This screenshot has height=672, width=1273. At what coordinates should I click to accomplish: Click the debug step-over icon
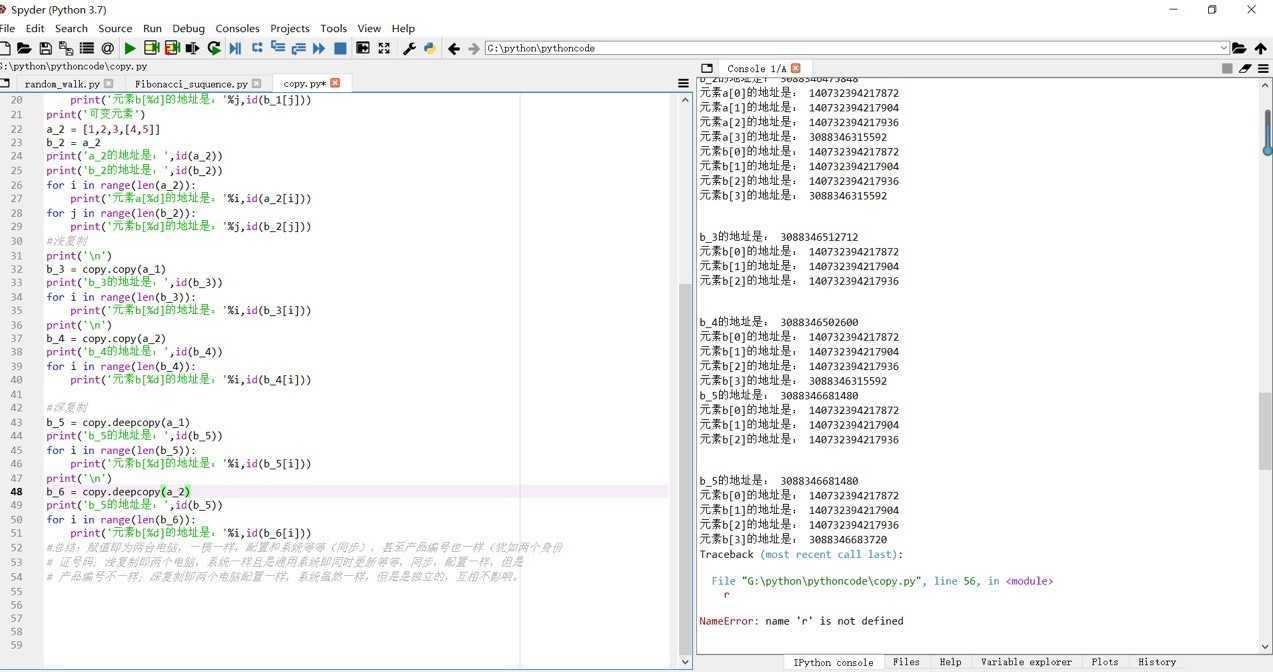(257, 48)
